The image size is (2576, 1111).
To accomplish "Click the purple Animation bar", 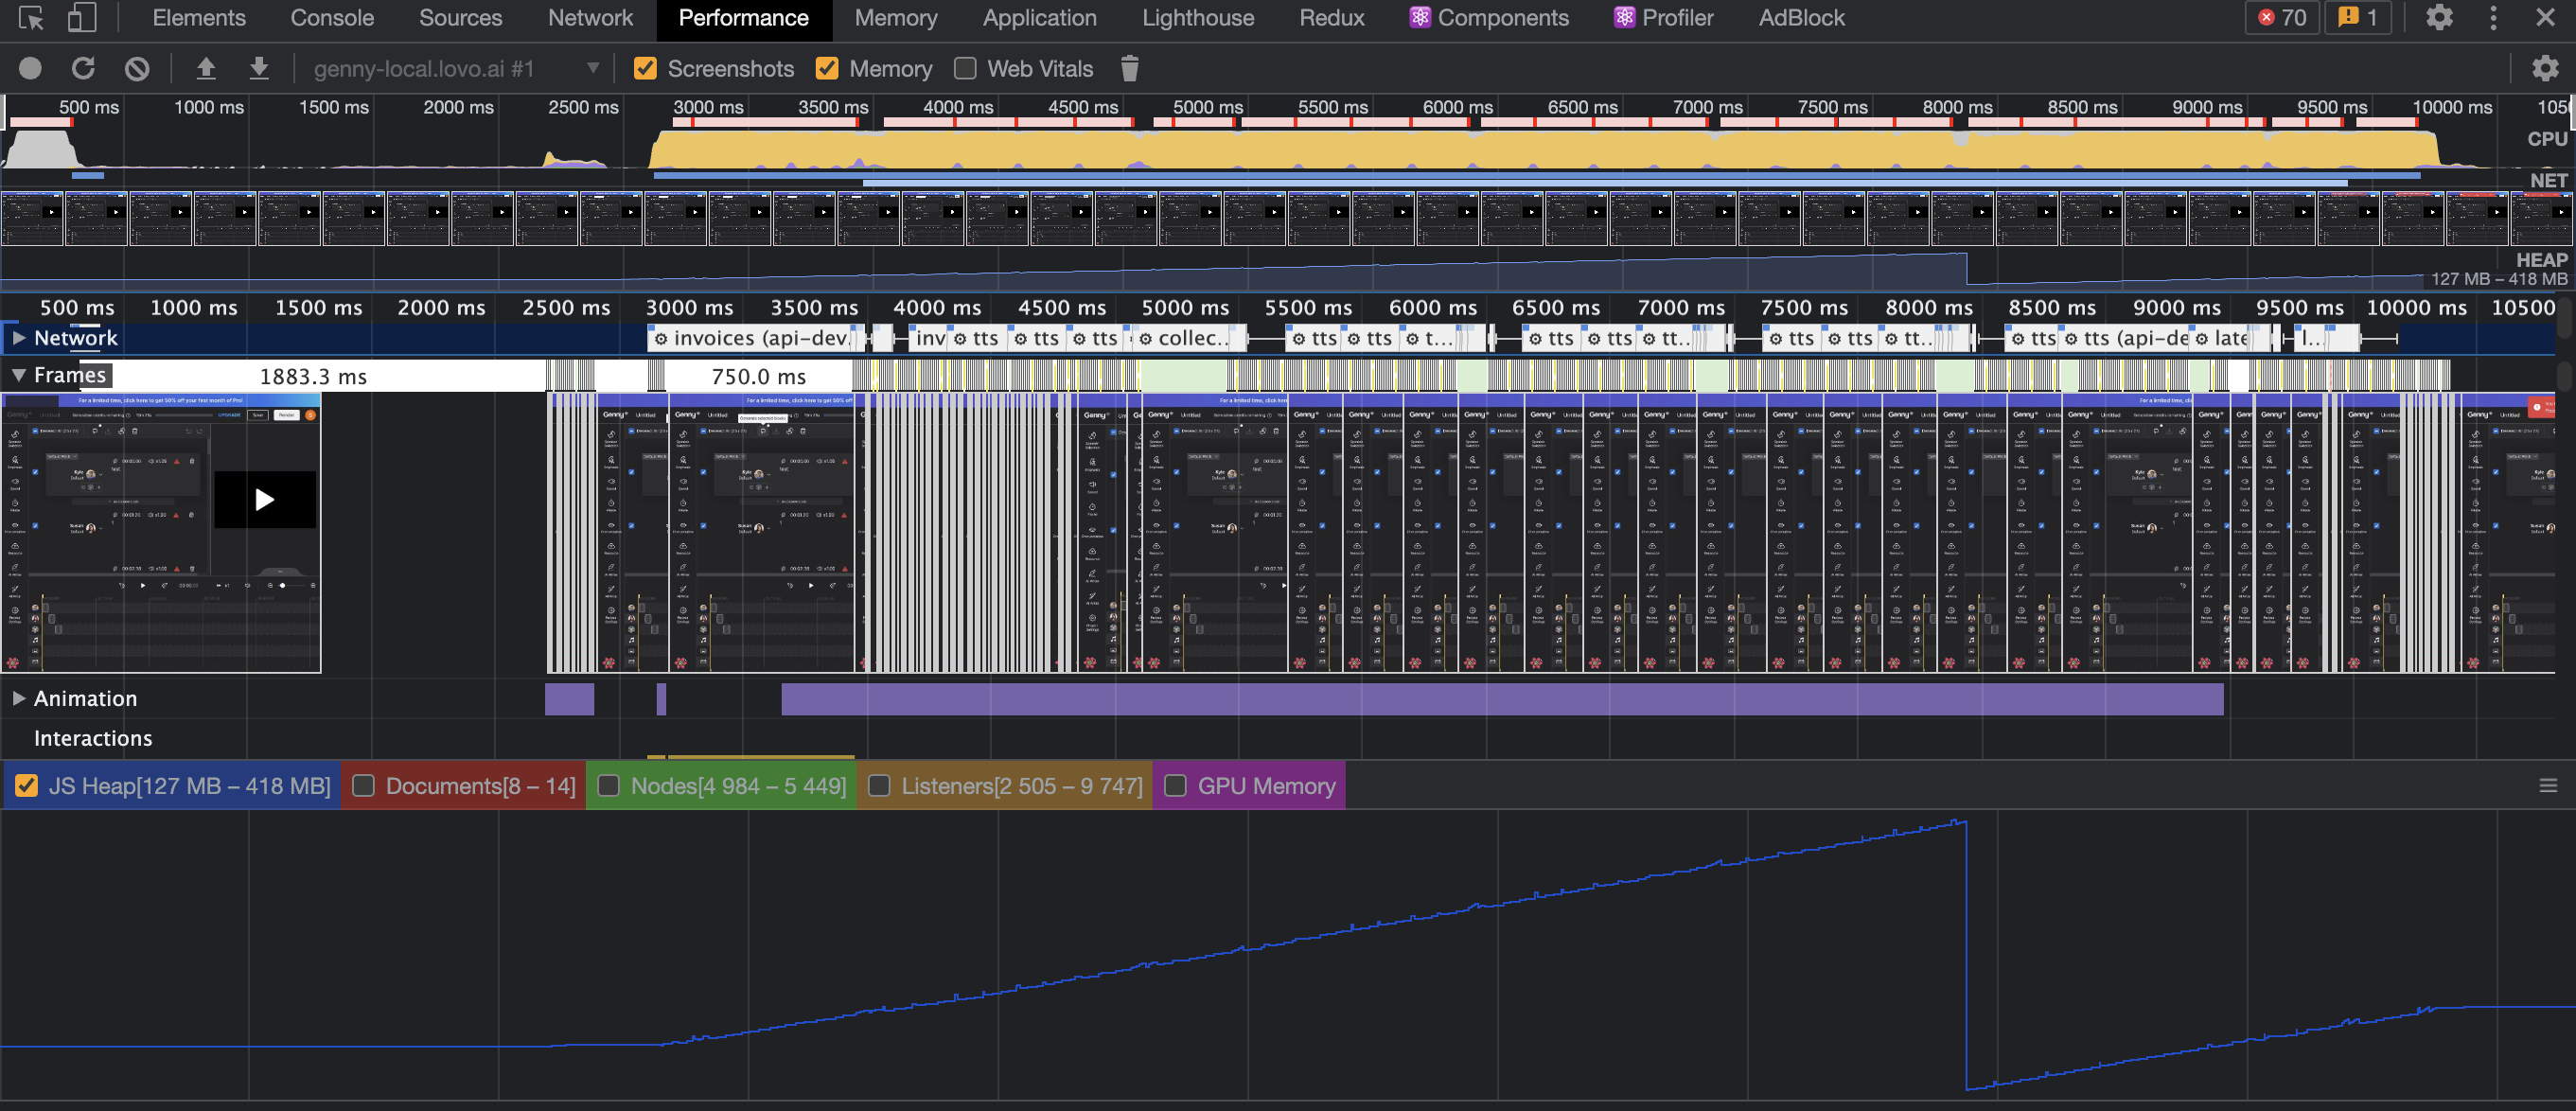I will click(1500, 699).
